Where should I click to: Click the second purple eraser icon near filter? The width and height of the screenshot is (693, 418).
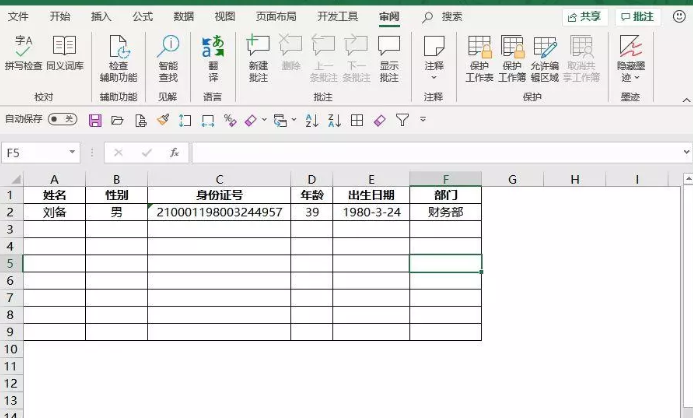point(380,120)
